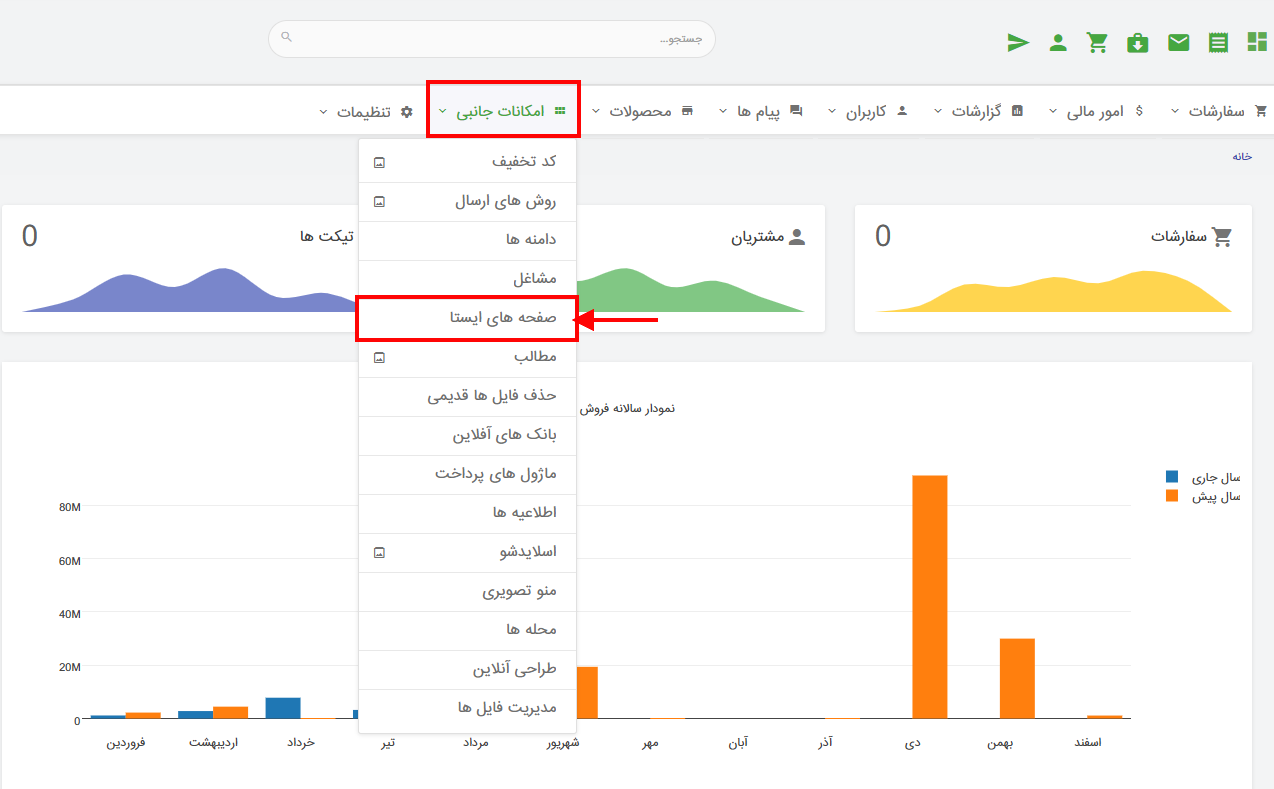Click the green briefcase download icon
This screenshot has height=789, width=1274.
[x=1138, y=42]
